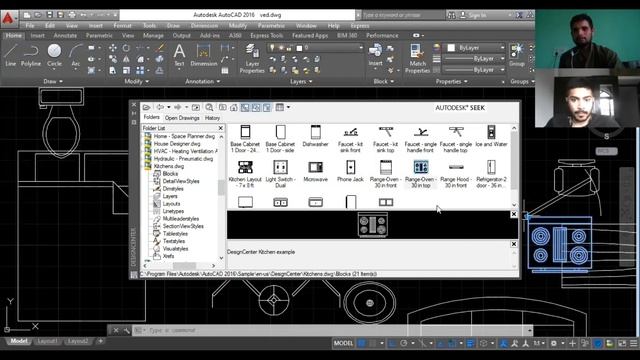Close the Folder List pane
The height and width of the screenshot is (360, 640).
pyautogui.click(x=221, y=128)
